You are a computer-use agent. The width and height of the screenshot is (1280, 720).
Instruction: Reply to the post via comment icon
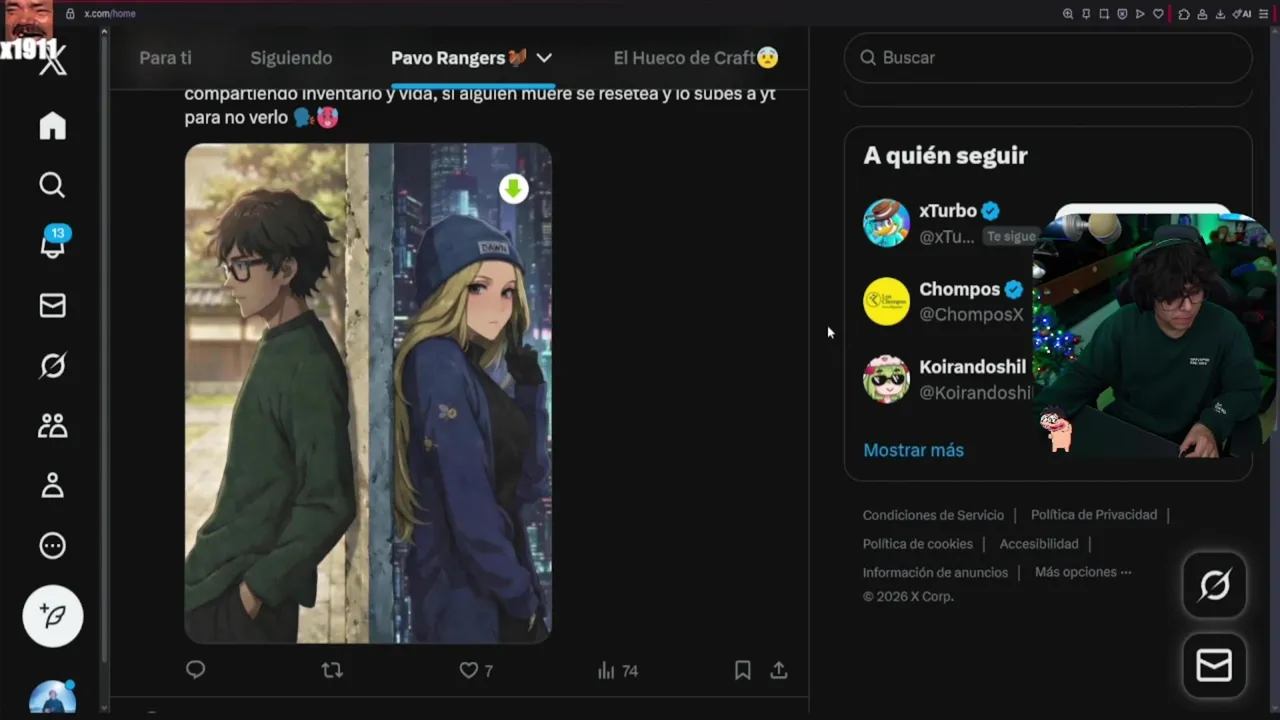(196, 670)
